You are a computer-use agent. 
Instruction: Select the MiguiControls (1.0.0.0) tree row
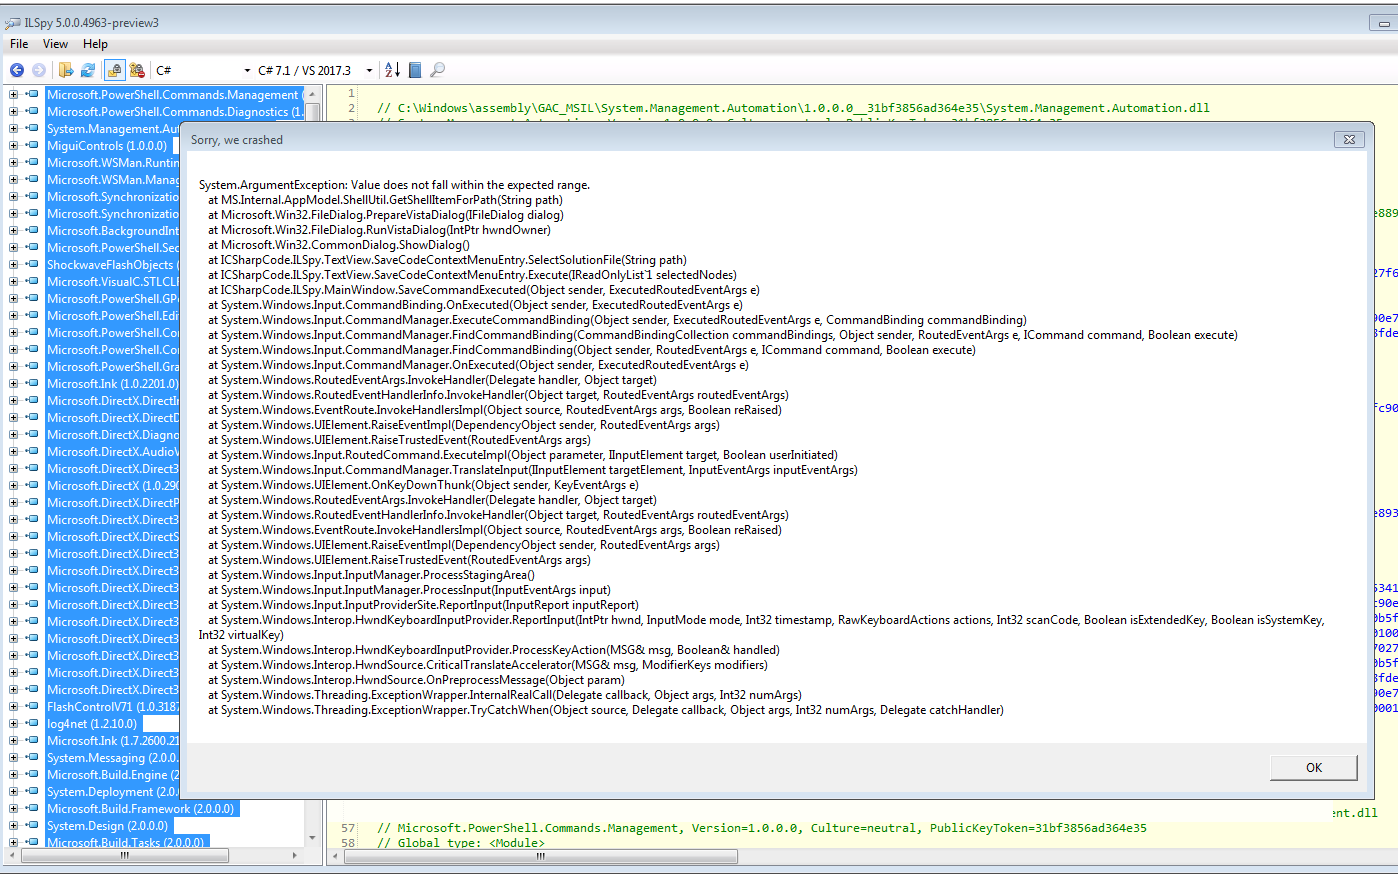[107, 146]
